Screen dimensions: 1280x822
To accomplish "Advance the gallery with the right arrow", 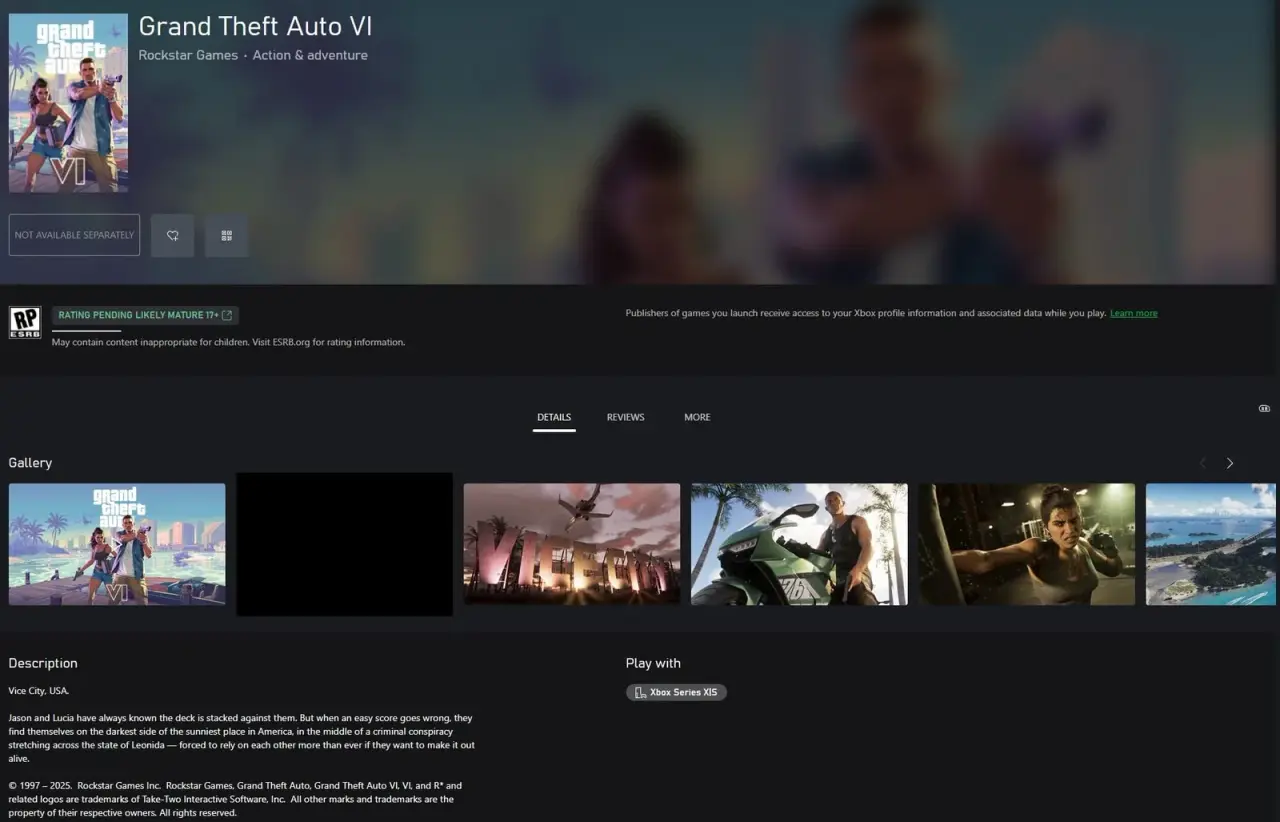I will pos(1230,463).
